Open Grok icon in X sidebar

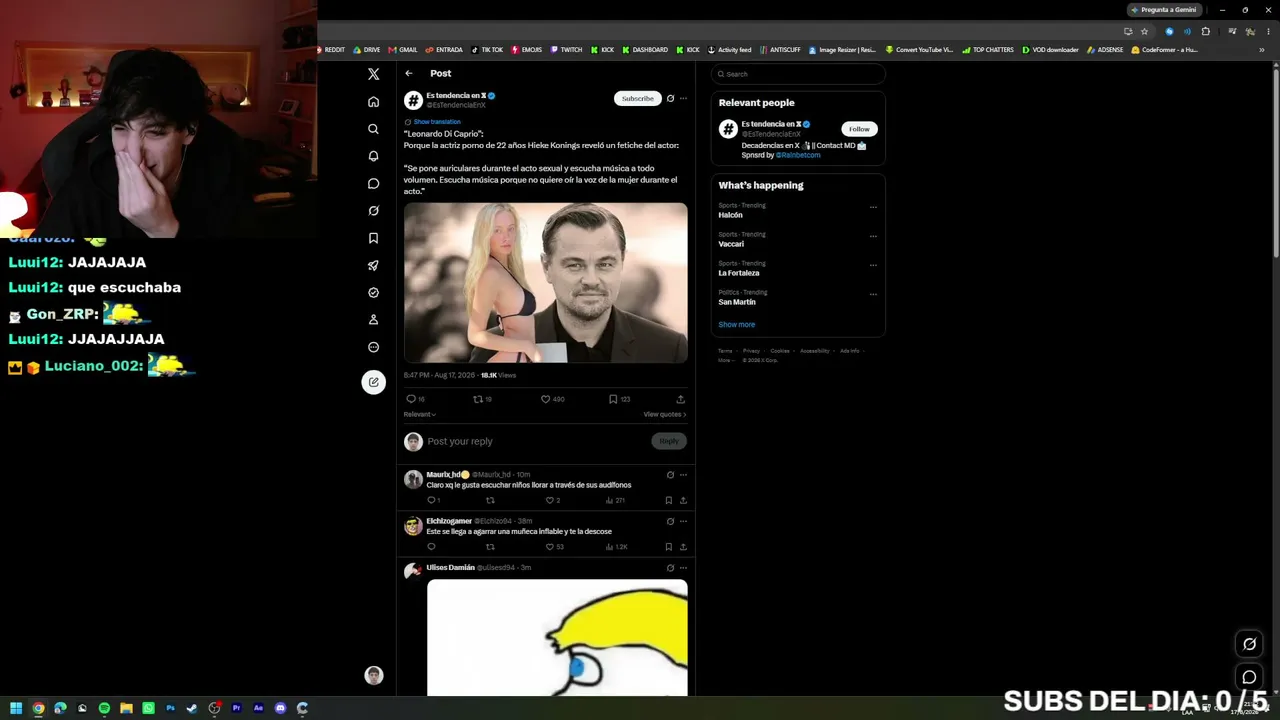pos(373,211)
